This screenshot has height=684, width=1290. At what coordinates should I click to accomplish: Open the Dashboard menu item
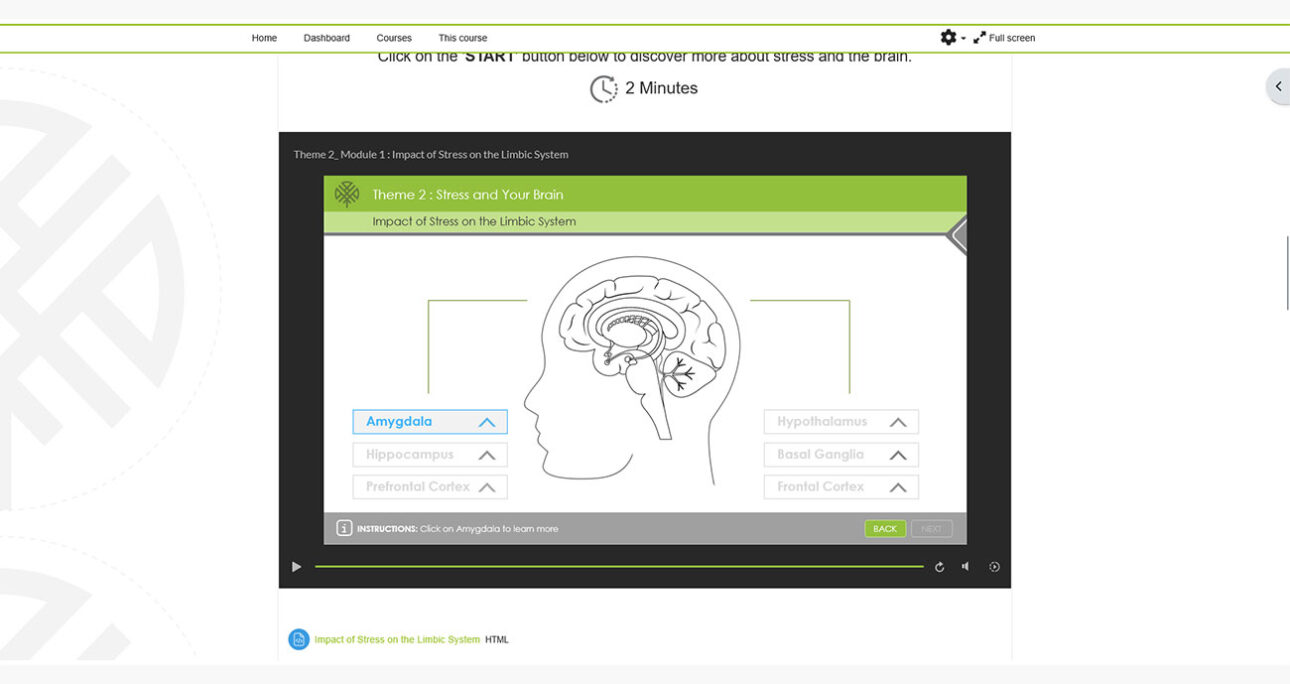(326, 37)
